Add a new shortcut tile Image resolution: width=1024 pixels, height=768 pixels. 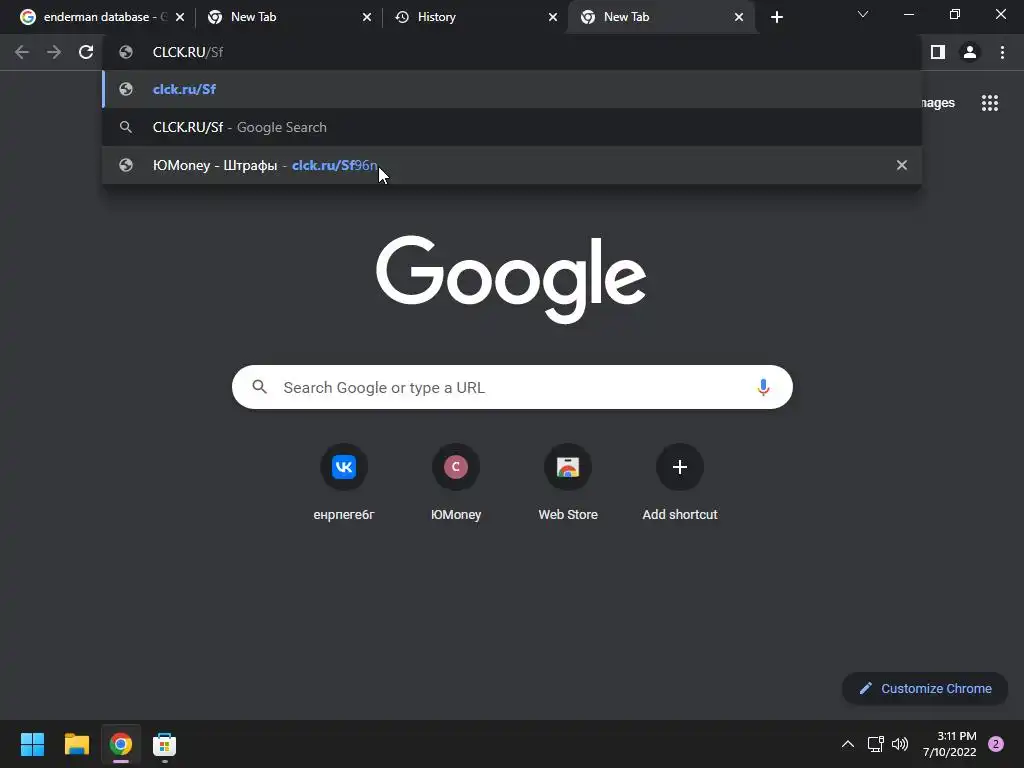680,482
